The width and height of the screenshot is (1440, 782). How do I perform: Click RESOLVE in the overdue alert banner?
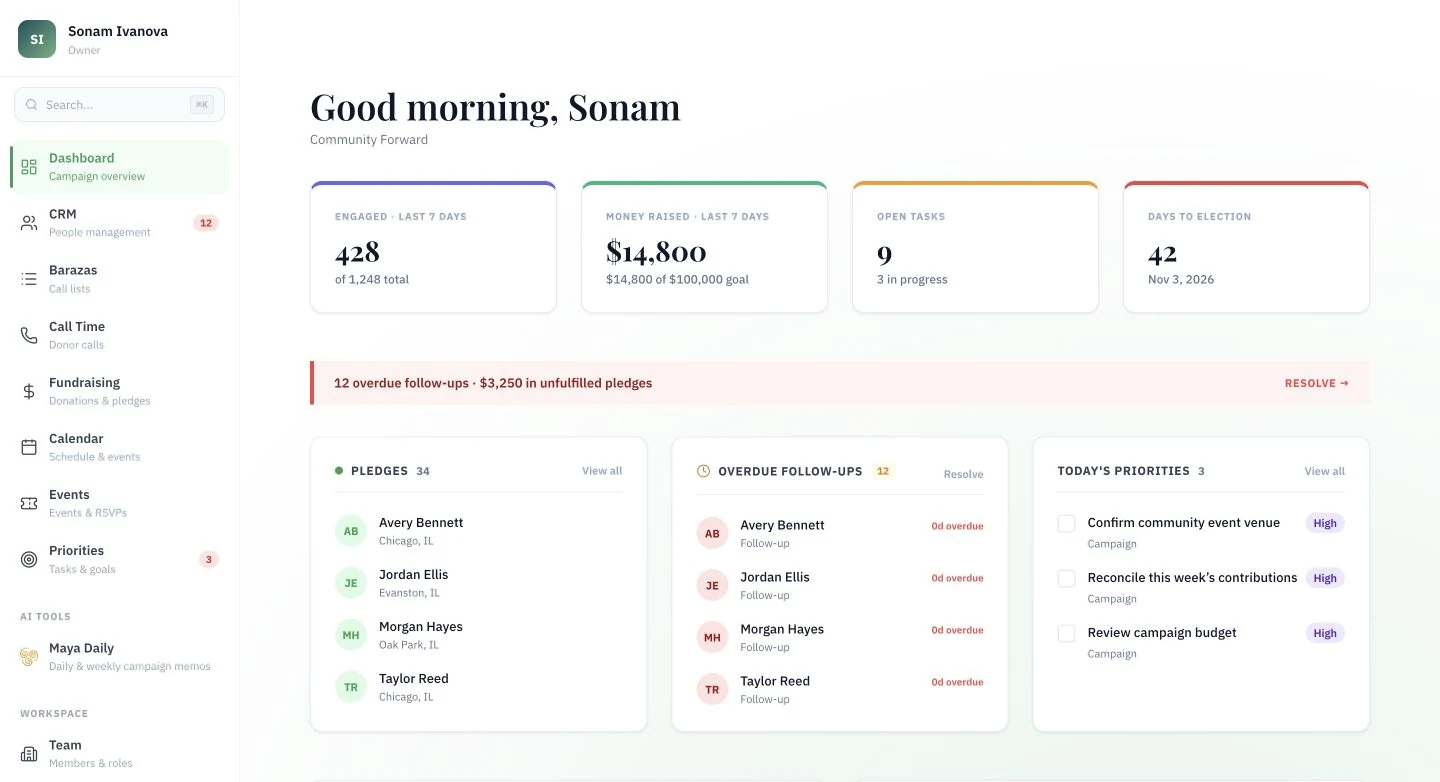[1317, 383]
